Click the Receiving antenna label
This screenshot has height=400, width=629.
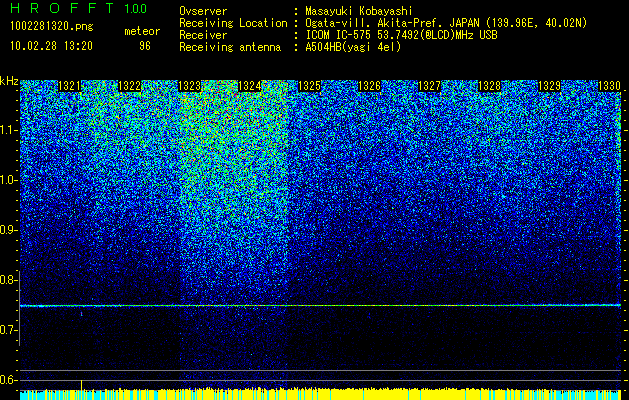tap(230, 47)
